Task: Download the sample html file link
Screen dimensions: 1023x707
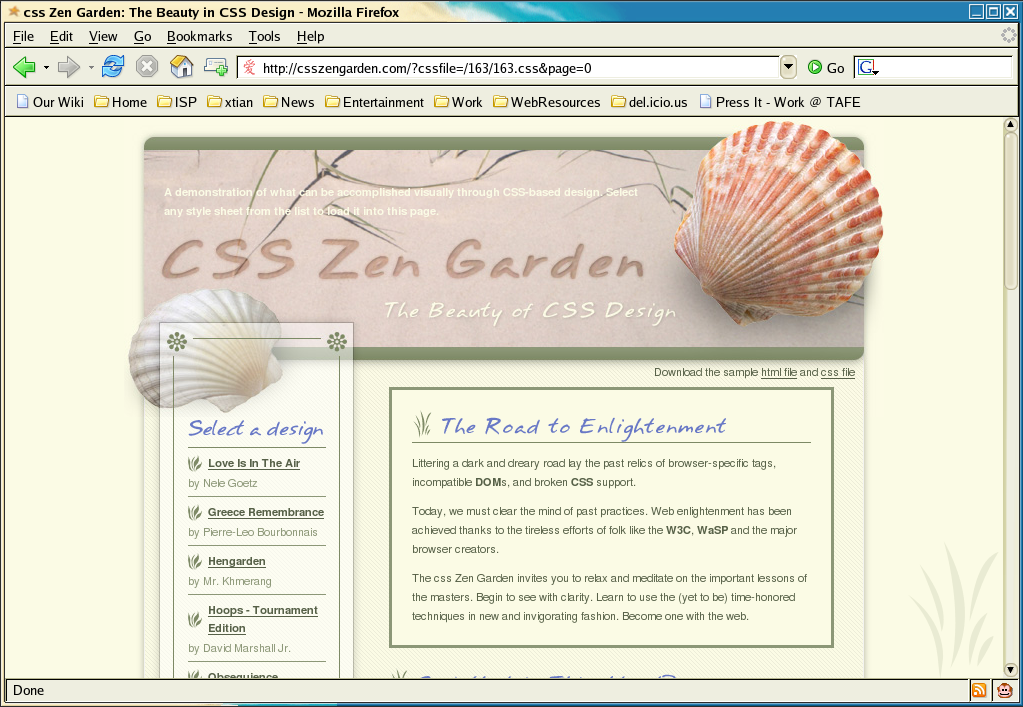Action: [x=779, y=372]
